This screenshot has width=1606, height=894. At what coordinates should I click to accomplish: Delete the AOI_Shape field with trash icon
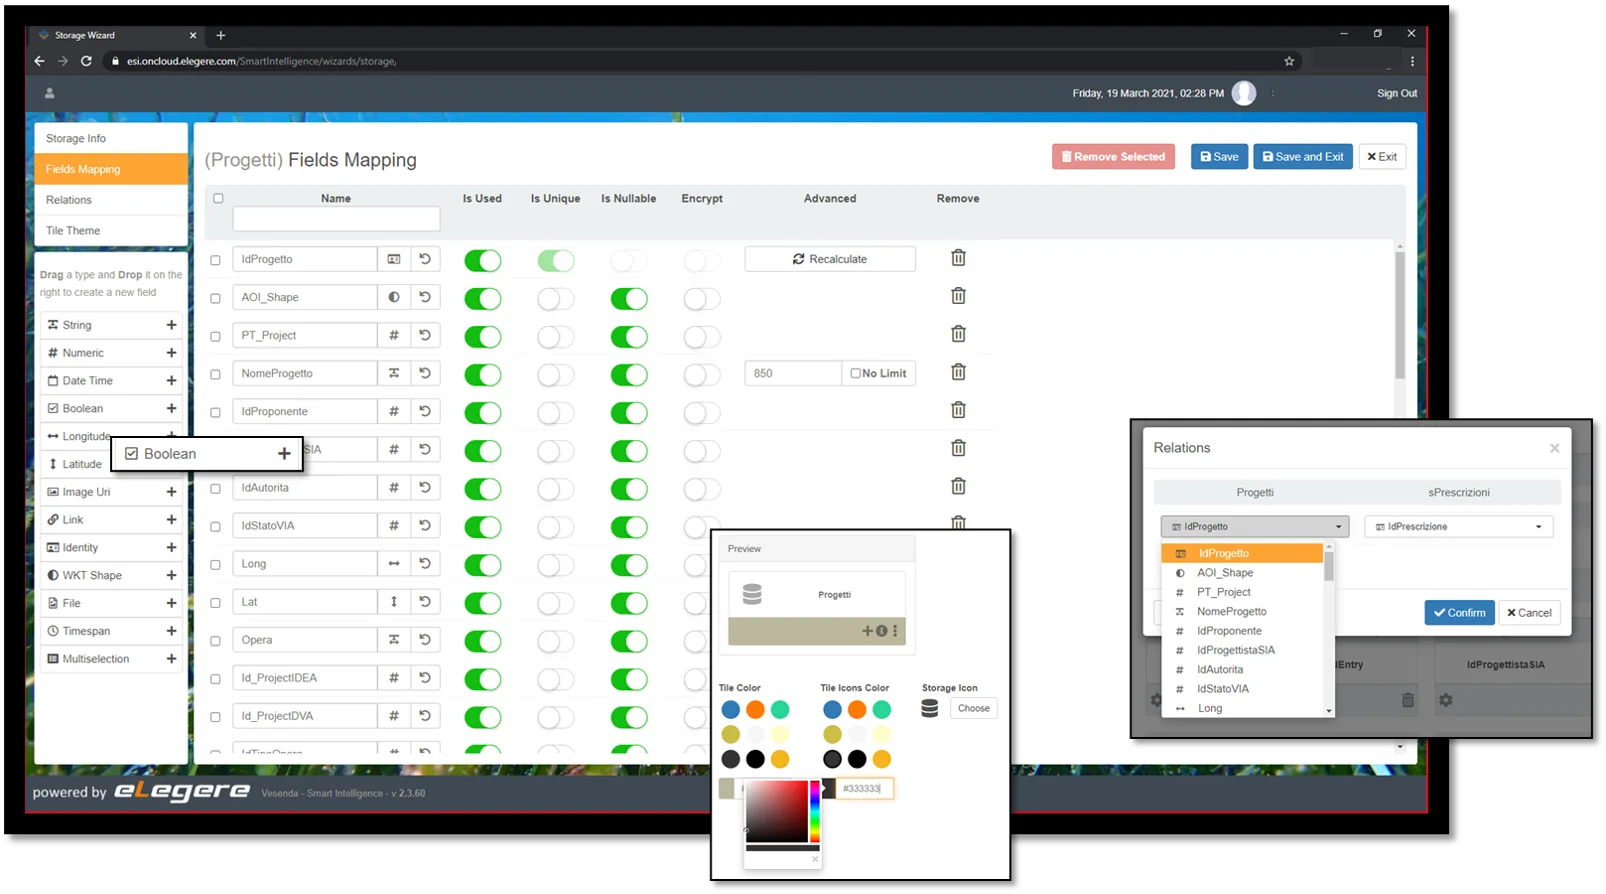pos(958,296)
